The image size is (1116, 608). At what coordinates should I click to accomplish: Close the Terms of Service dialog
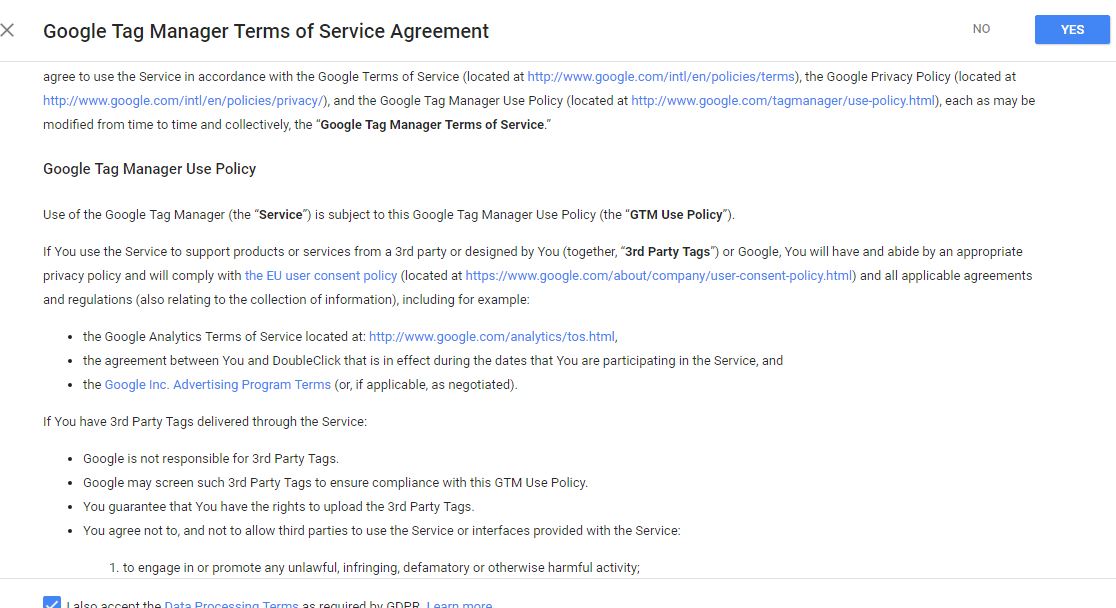coord(8,30)
